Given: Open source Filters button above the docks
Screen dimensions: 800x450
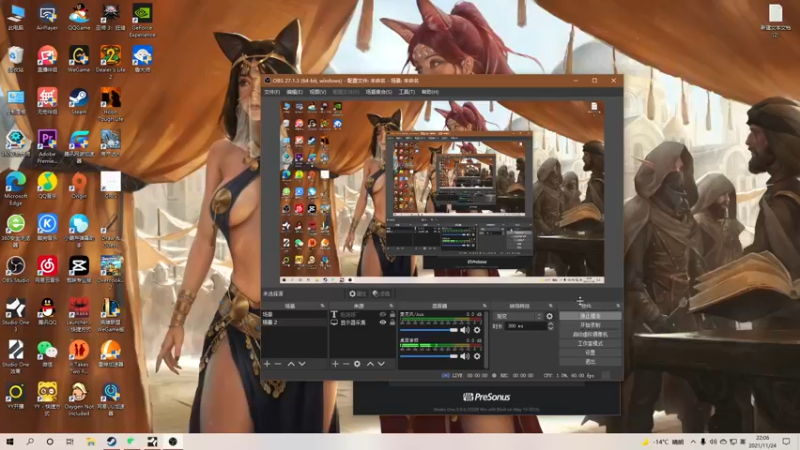Looking at the screenshot, I should (381, 294).
